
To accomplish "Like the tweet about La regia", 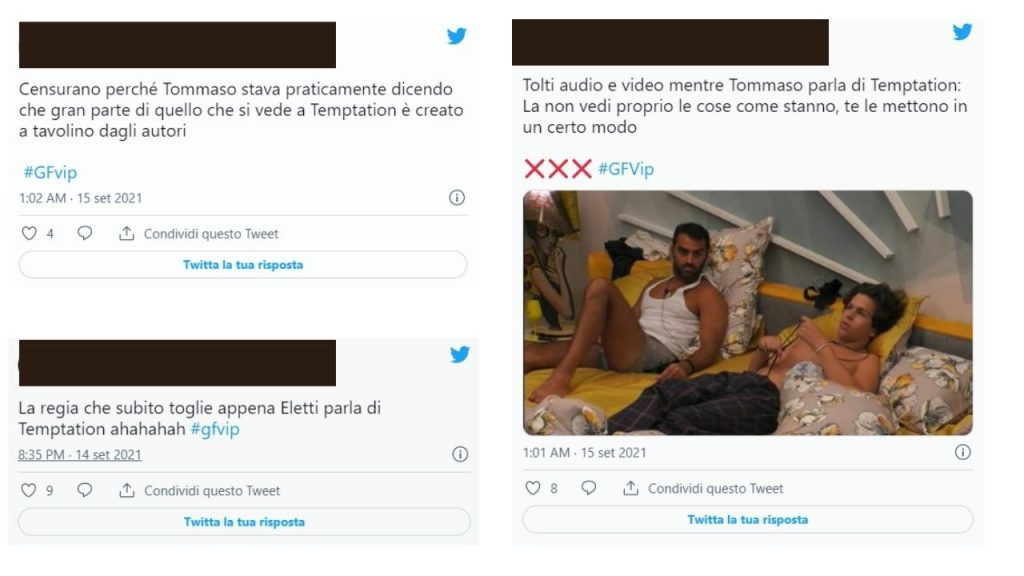I will click(x=29, y=491).
